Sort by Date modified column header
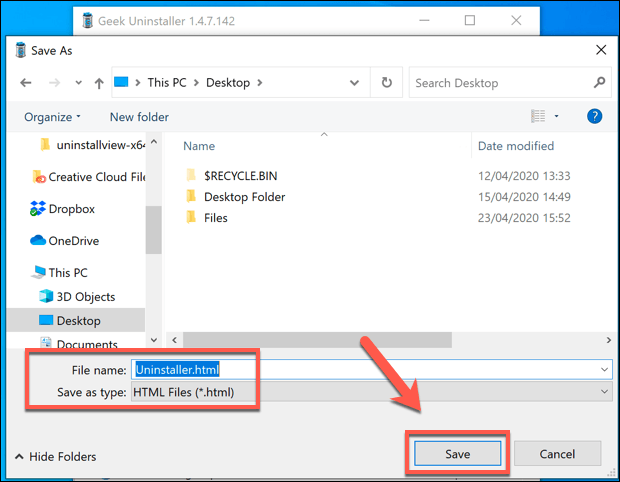Screen dimensions: 620x482 516,146
